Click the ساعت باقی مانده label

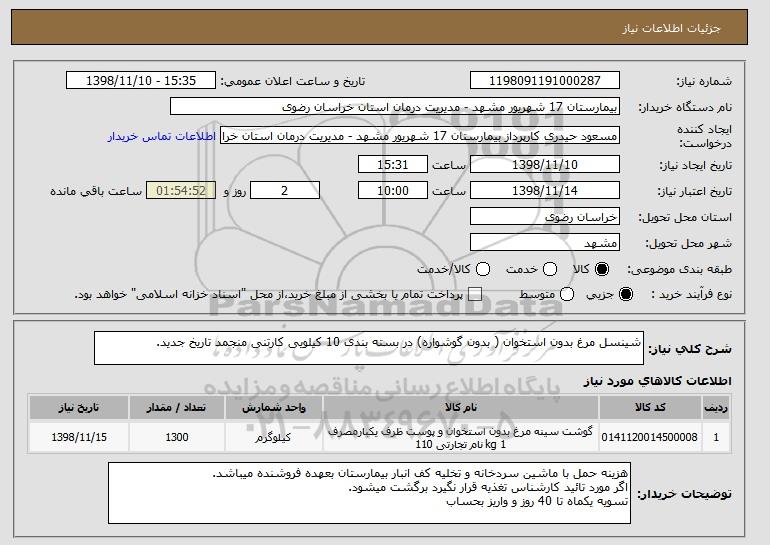tap(96, 191)
